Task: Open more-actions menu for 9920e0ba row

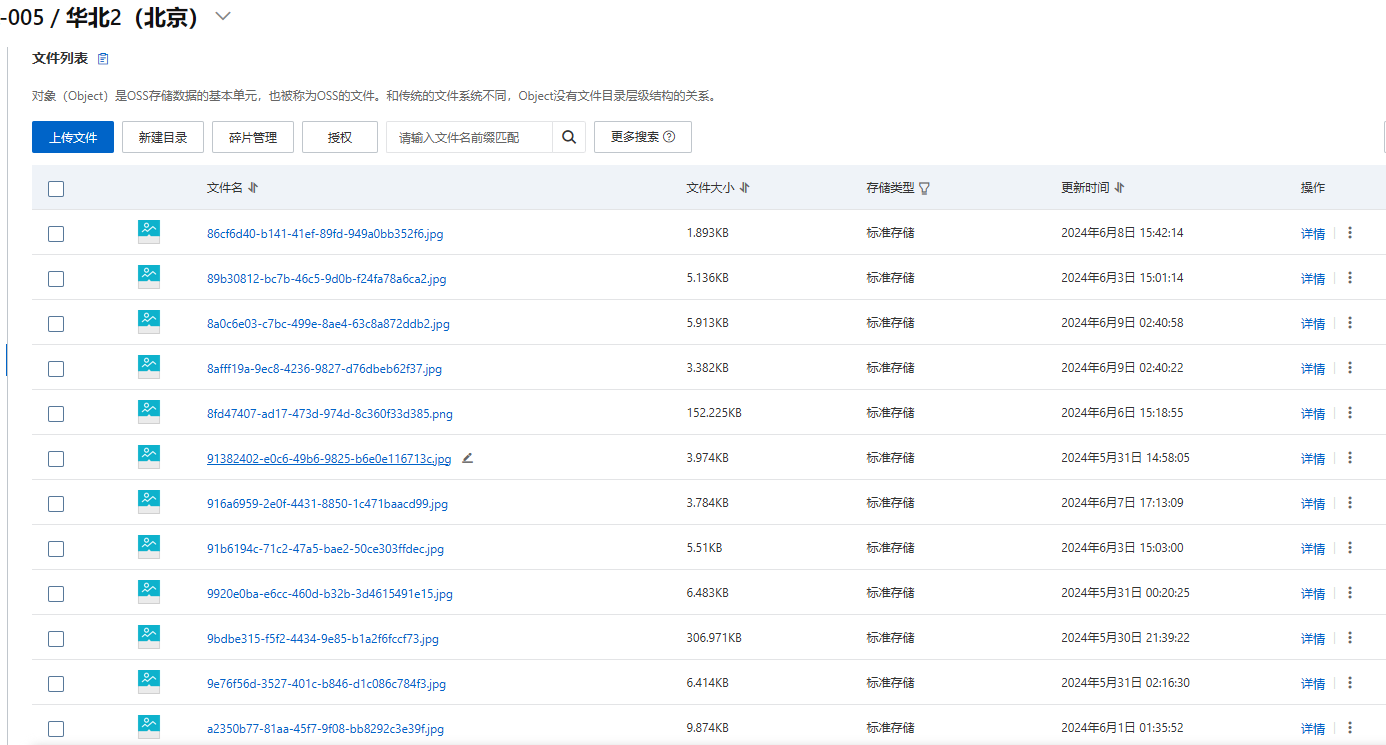Action: tap(1350, 593)
